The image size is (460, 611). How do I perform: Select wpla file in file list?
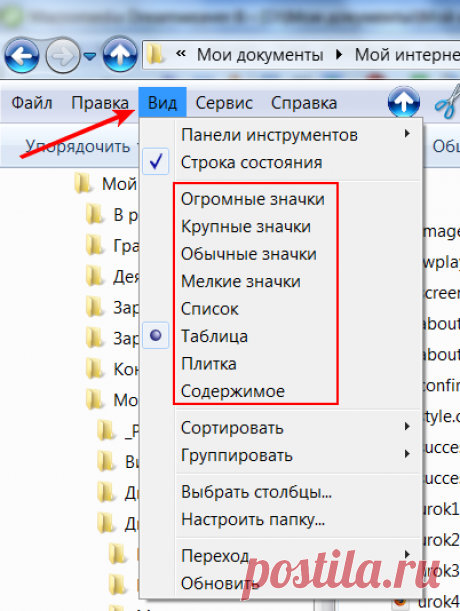tap(441, 262)
